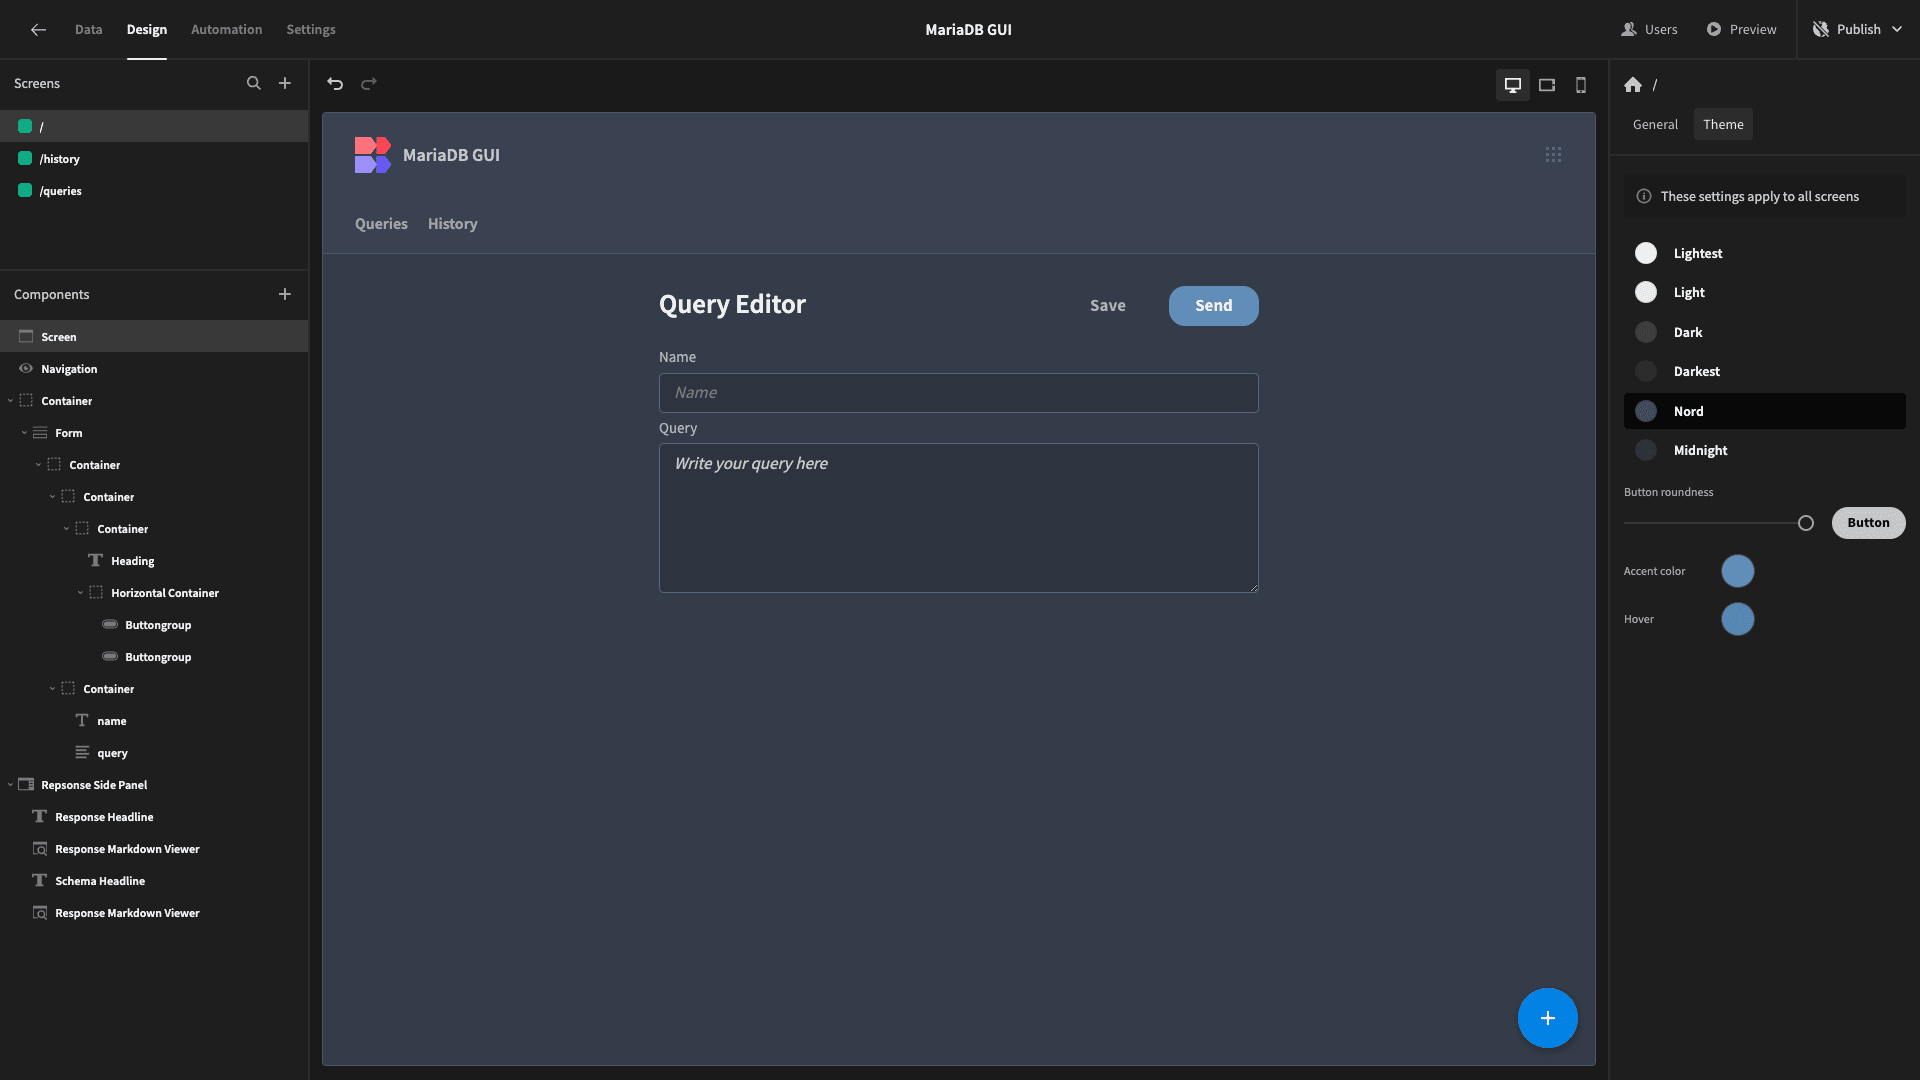The width and height of the screenshot is (1920, 1080).
Task: Add a new component with plus icon
Action: [x=285, y=294]
